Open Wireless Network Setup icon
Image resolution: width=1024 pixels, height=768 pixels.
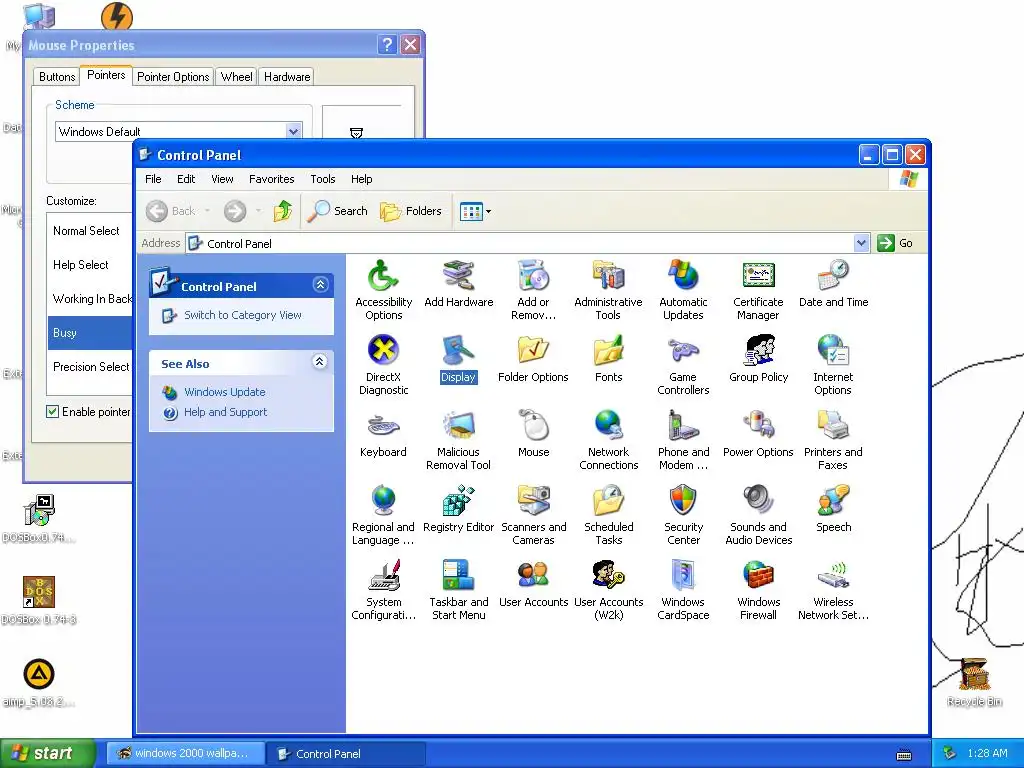coord(833,590)
